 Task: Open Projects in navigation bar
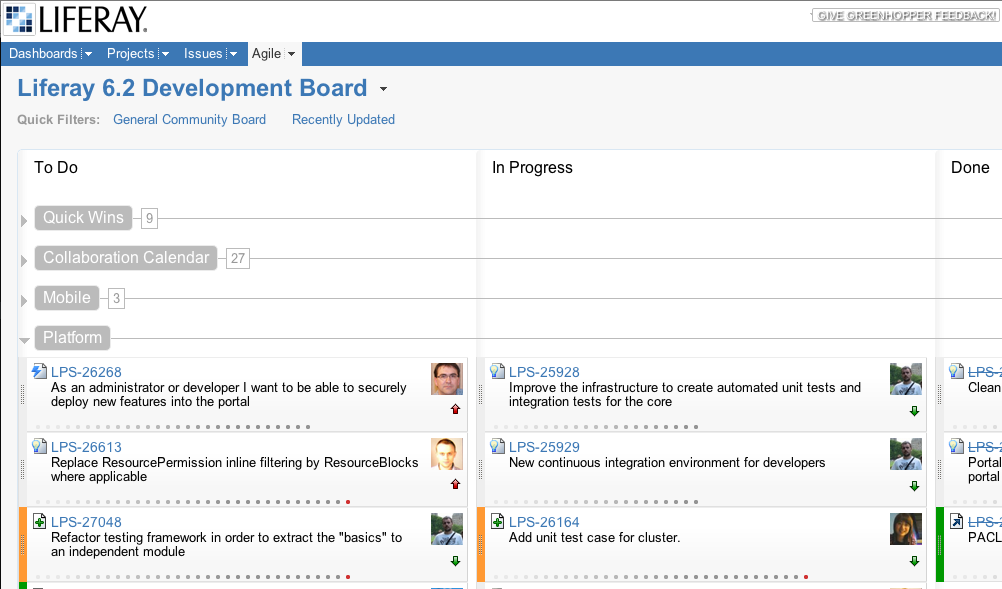[130, 54]
